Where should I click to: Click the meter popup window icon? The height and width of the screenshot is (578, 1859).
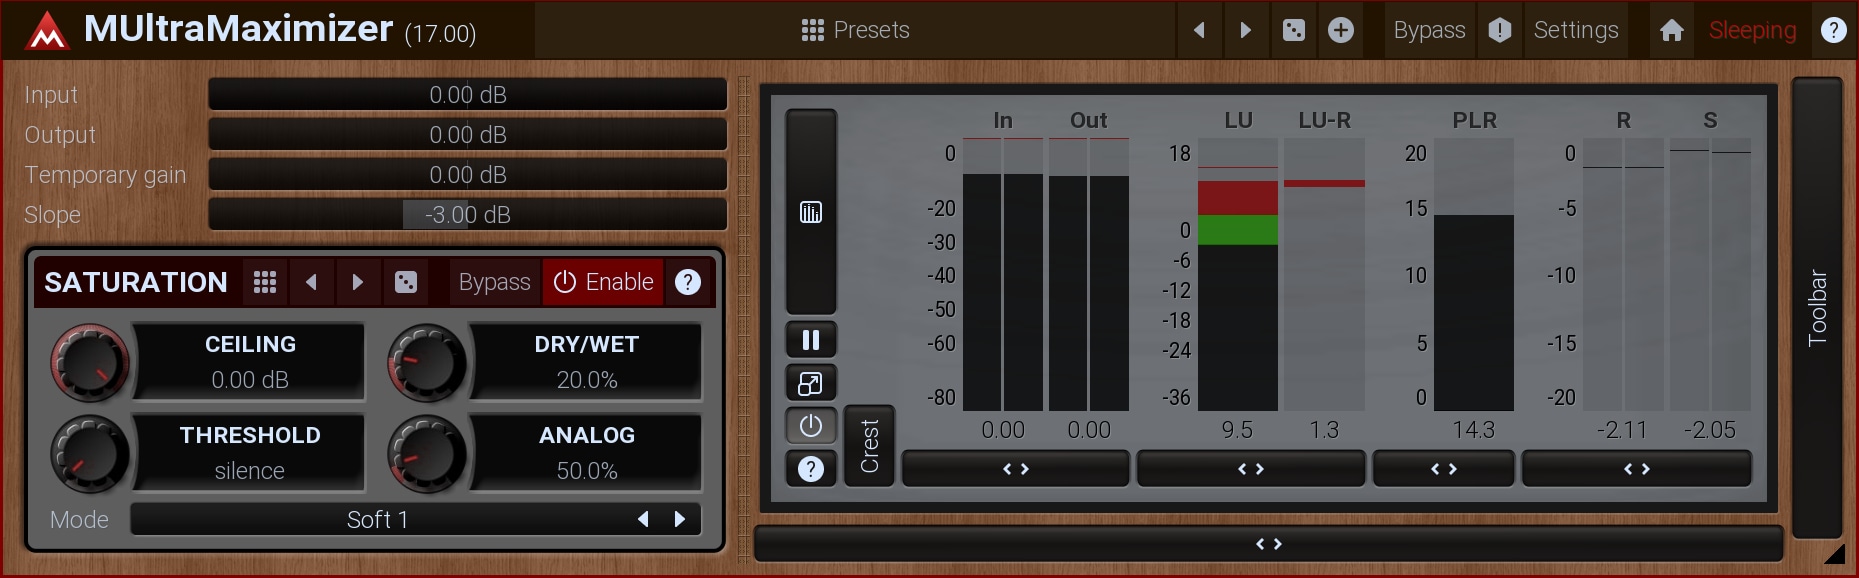(811, 383)
